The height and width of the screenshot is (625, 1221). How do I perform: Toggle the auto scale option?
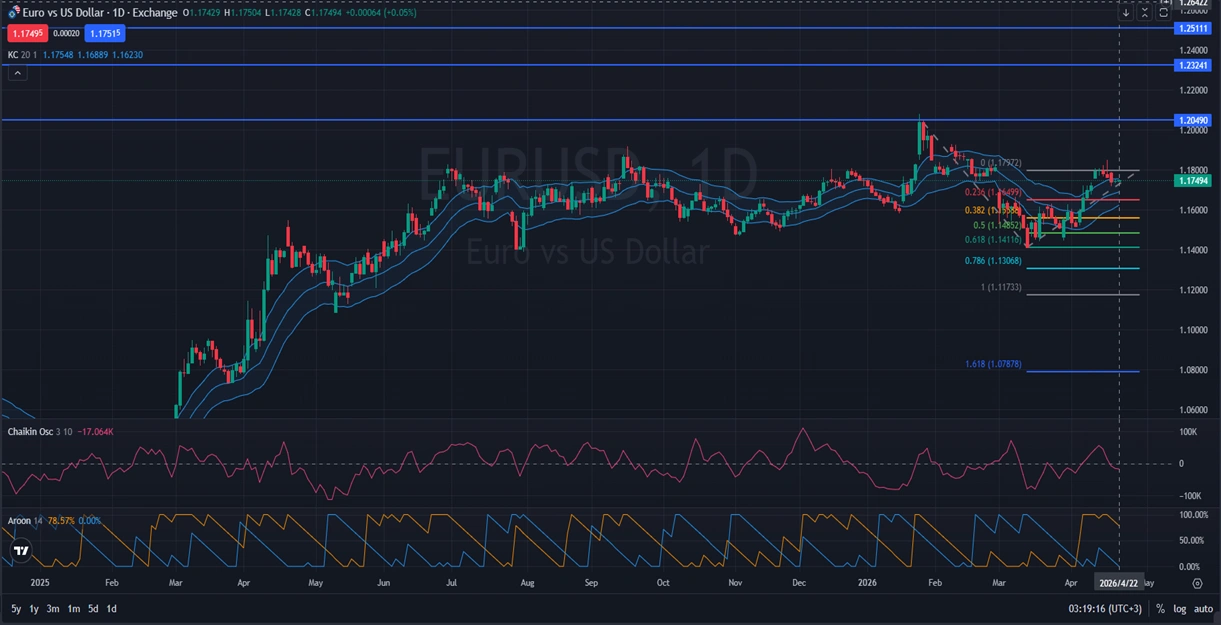tap(1203, 609)
